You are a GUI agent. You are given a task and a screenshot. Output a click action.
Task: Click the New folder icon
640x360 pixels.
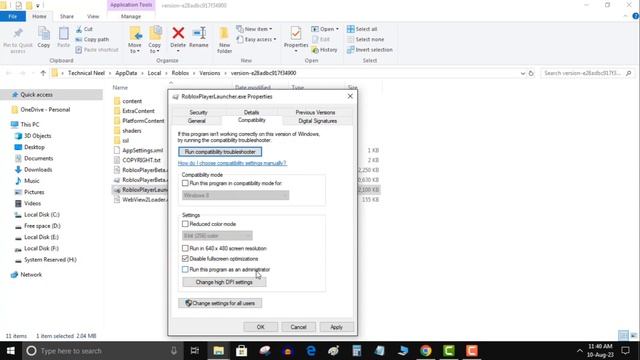224,33
